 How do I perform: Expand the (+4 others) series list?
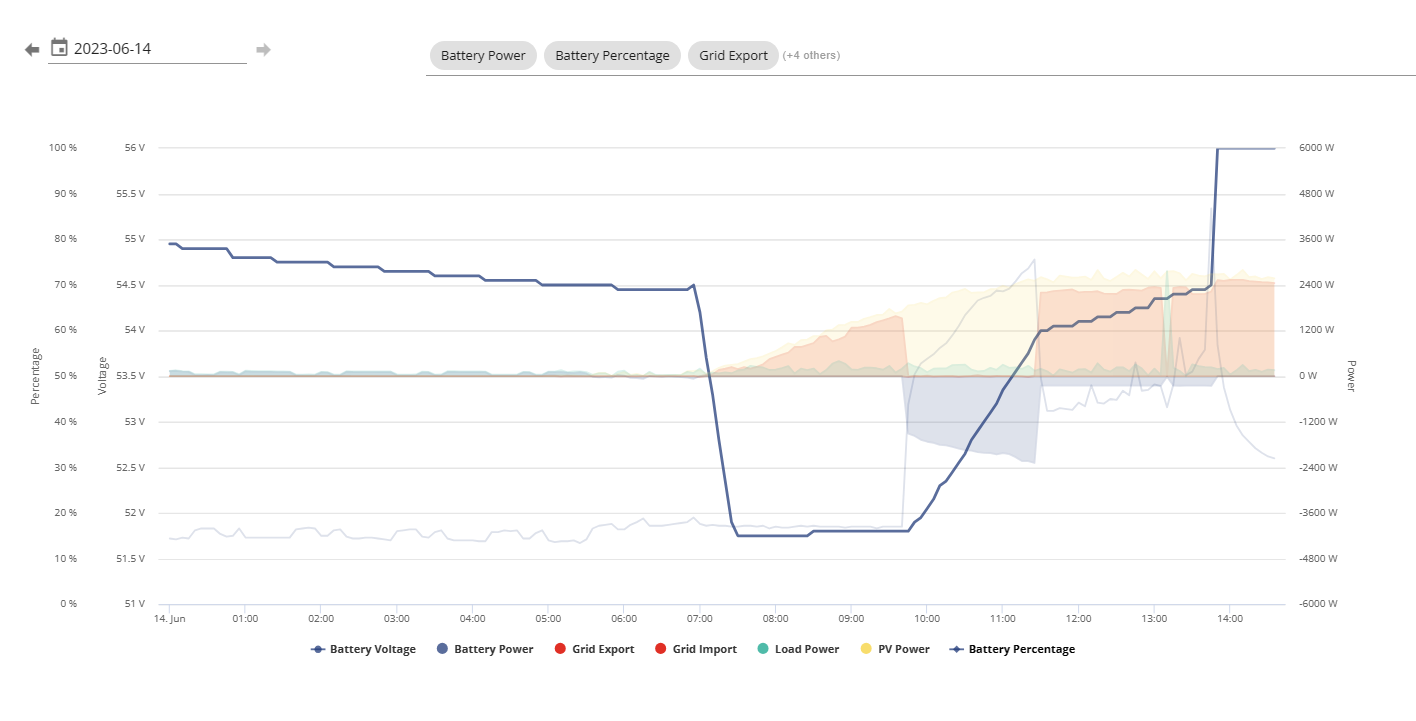(x=811, y=56)
